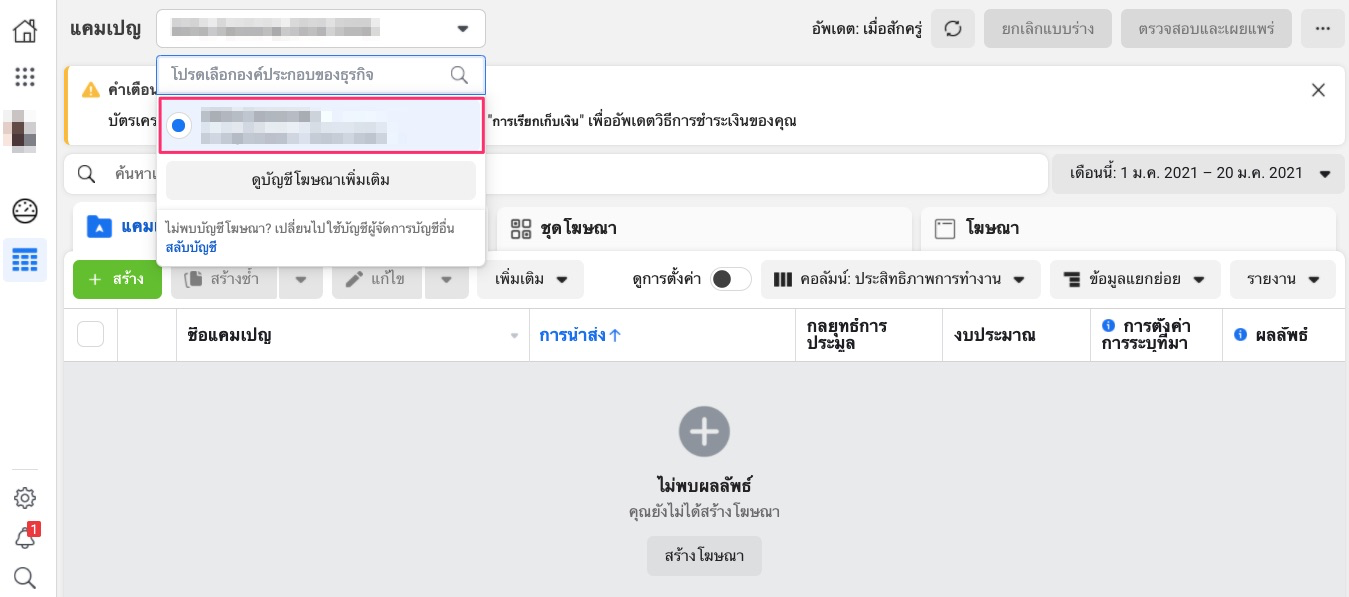Click the green สร้าง button
The width and height of the screenshot is (1349, 597).
click(117, 279)
